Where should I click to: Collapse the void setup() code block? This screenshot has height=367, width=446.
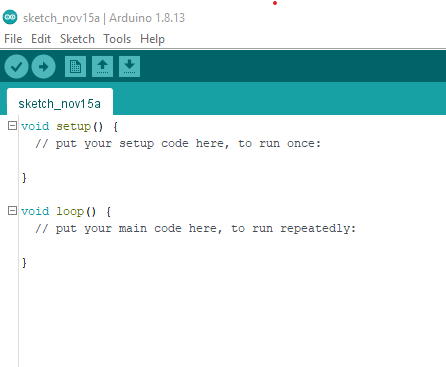tap(12, 126)
